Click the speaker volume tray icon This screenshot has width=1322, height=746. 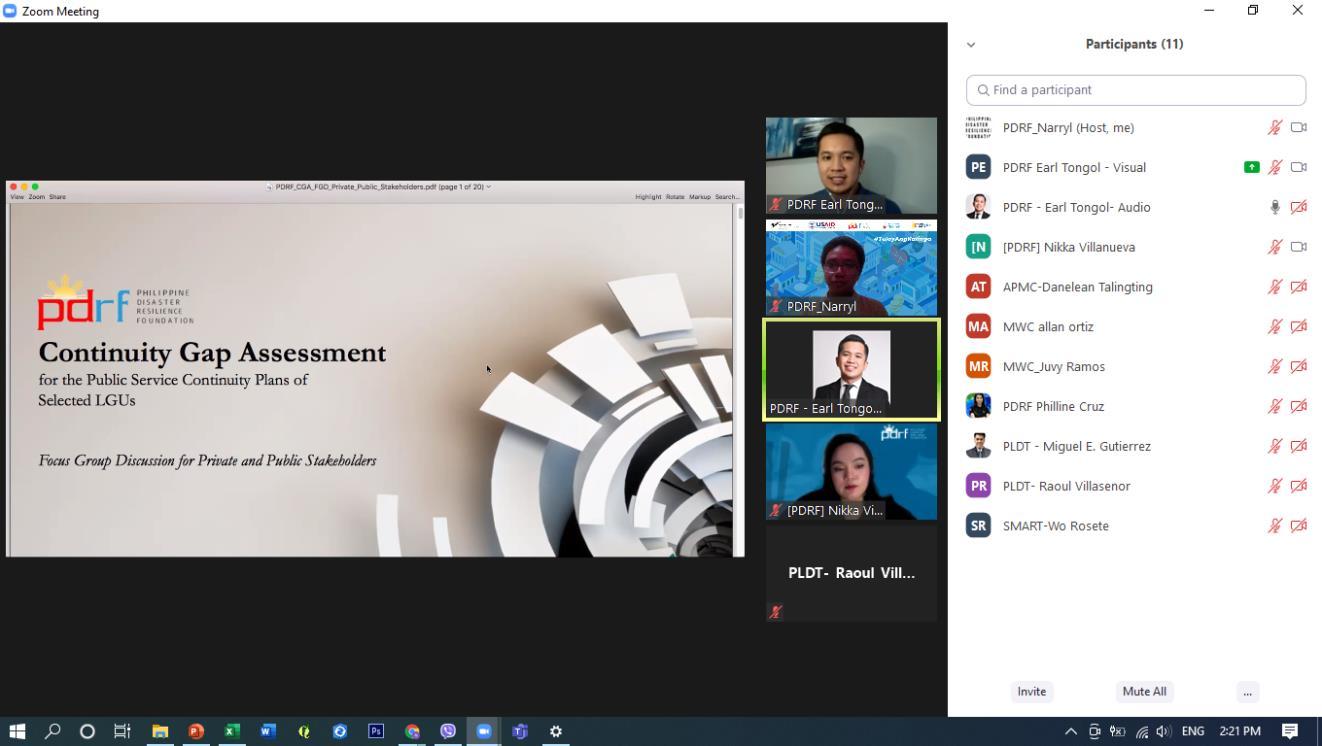[1163, 731]
